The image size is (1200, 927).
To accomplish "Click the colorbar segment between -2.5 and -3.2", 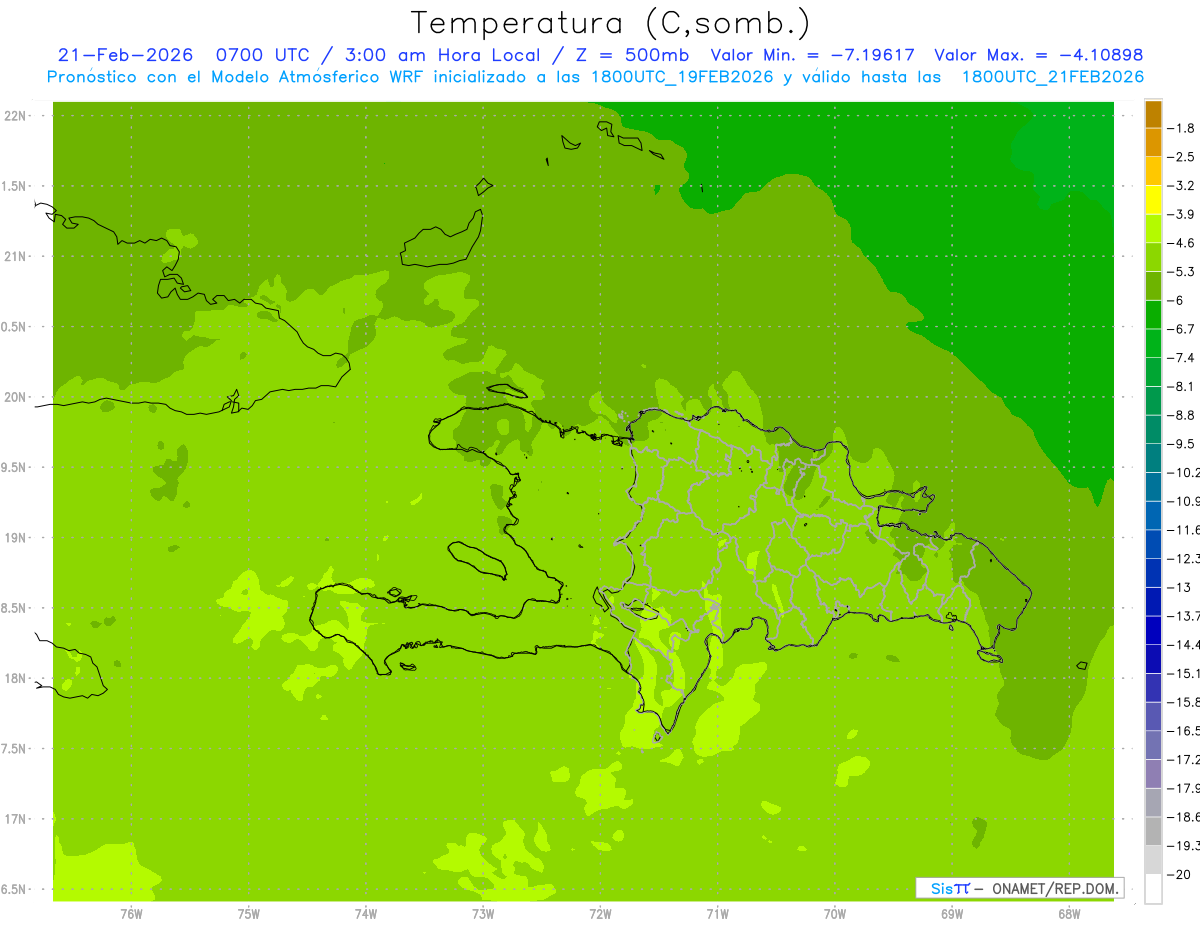I will 1153,172.
